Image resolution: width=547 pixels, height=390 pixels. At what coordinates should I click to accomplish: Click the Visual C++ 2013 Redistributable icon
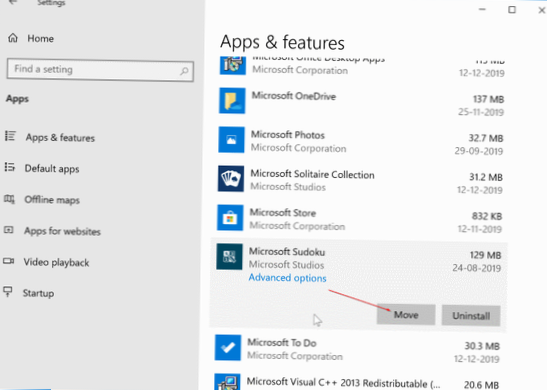[227, 382]
